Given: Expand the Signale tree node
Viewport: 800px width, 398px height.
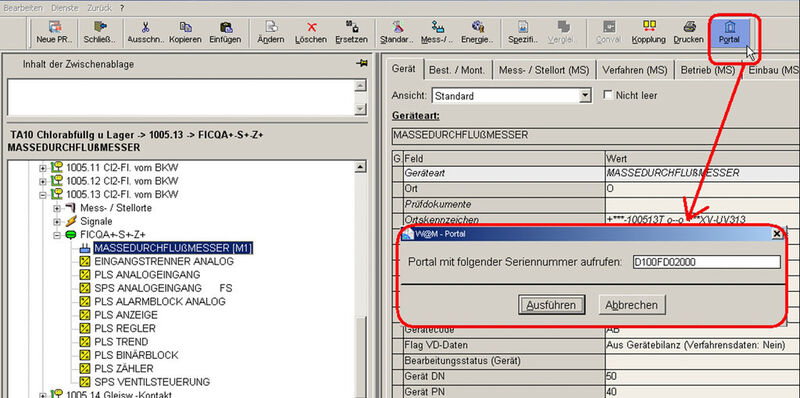Looking at the screenshot, I should point(57,221).
